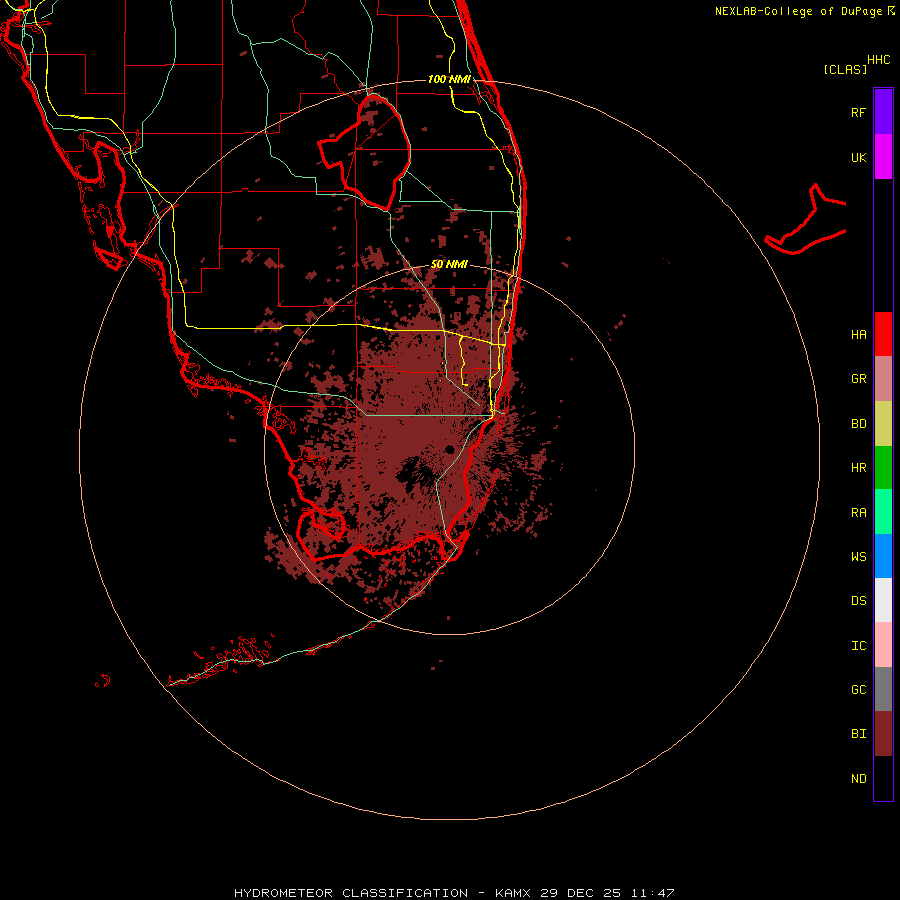Click the magenta UK color swatch

click(883, 157)
